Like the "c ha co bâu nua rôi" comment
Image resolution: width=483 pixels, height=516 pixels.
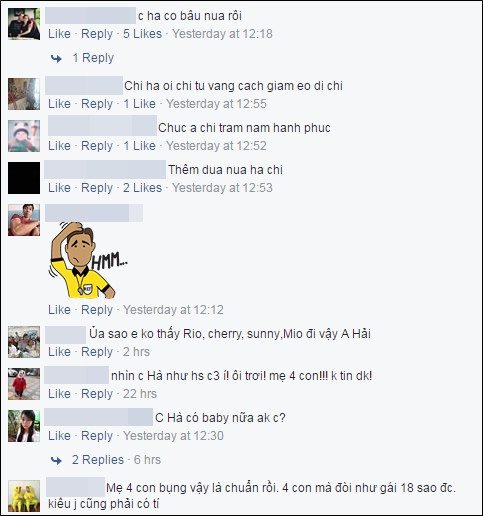point(59,34)
